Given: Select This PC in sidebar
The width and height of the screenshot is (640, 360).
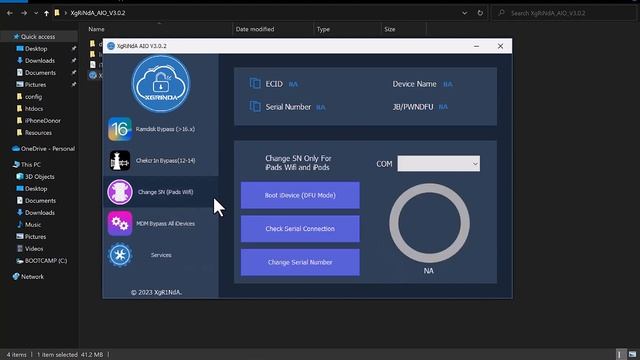Looking at the screenshot, I should [x=31, y=164].
